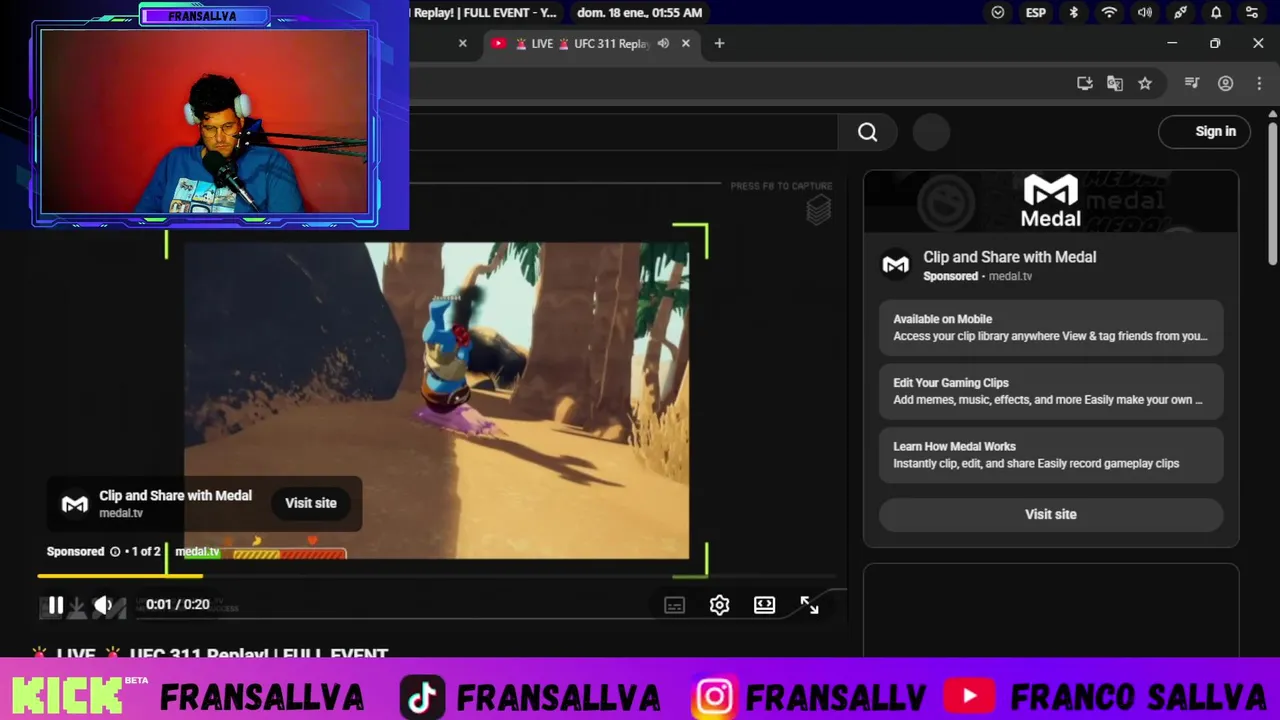Visit site from the overlay ad card
Viewport: 1280px width, 720px height.
click(311, 503)
